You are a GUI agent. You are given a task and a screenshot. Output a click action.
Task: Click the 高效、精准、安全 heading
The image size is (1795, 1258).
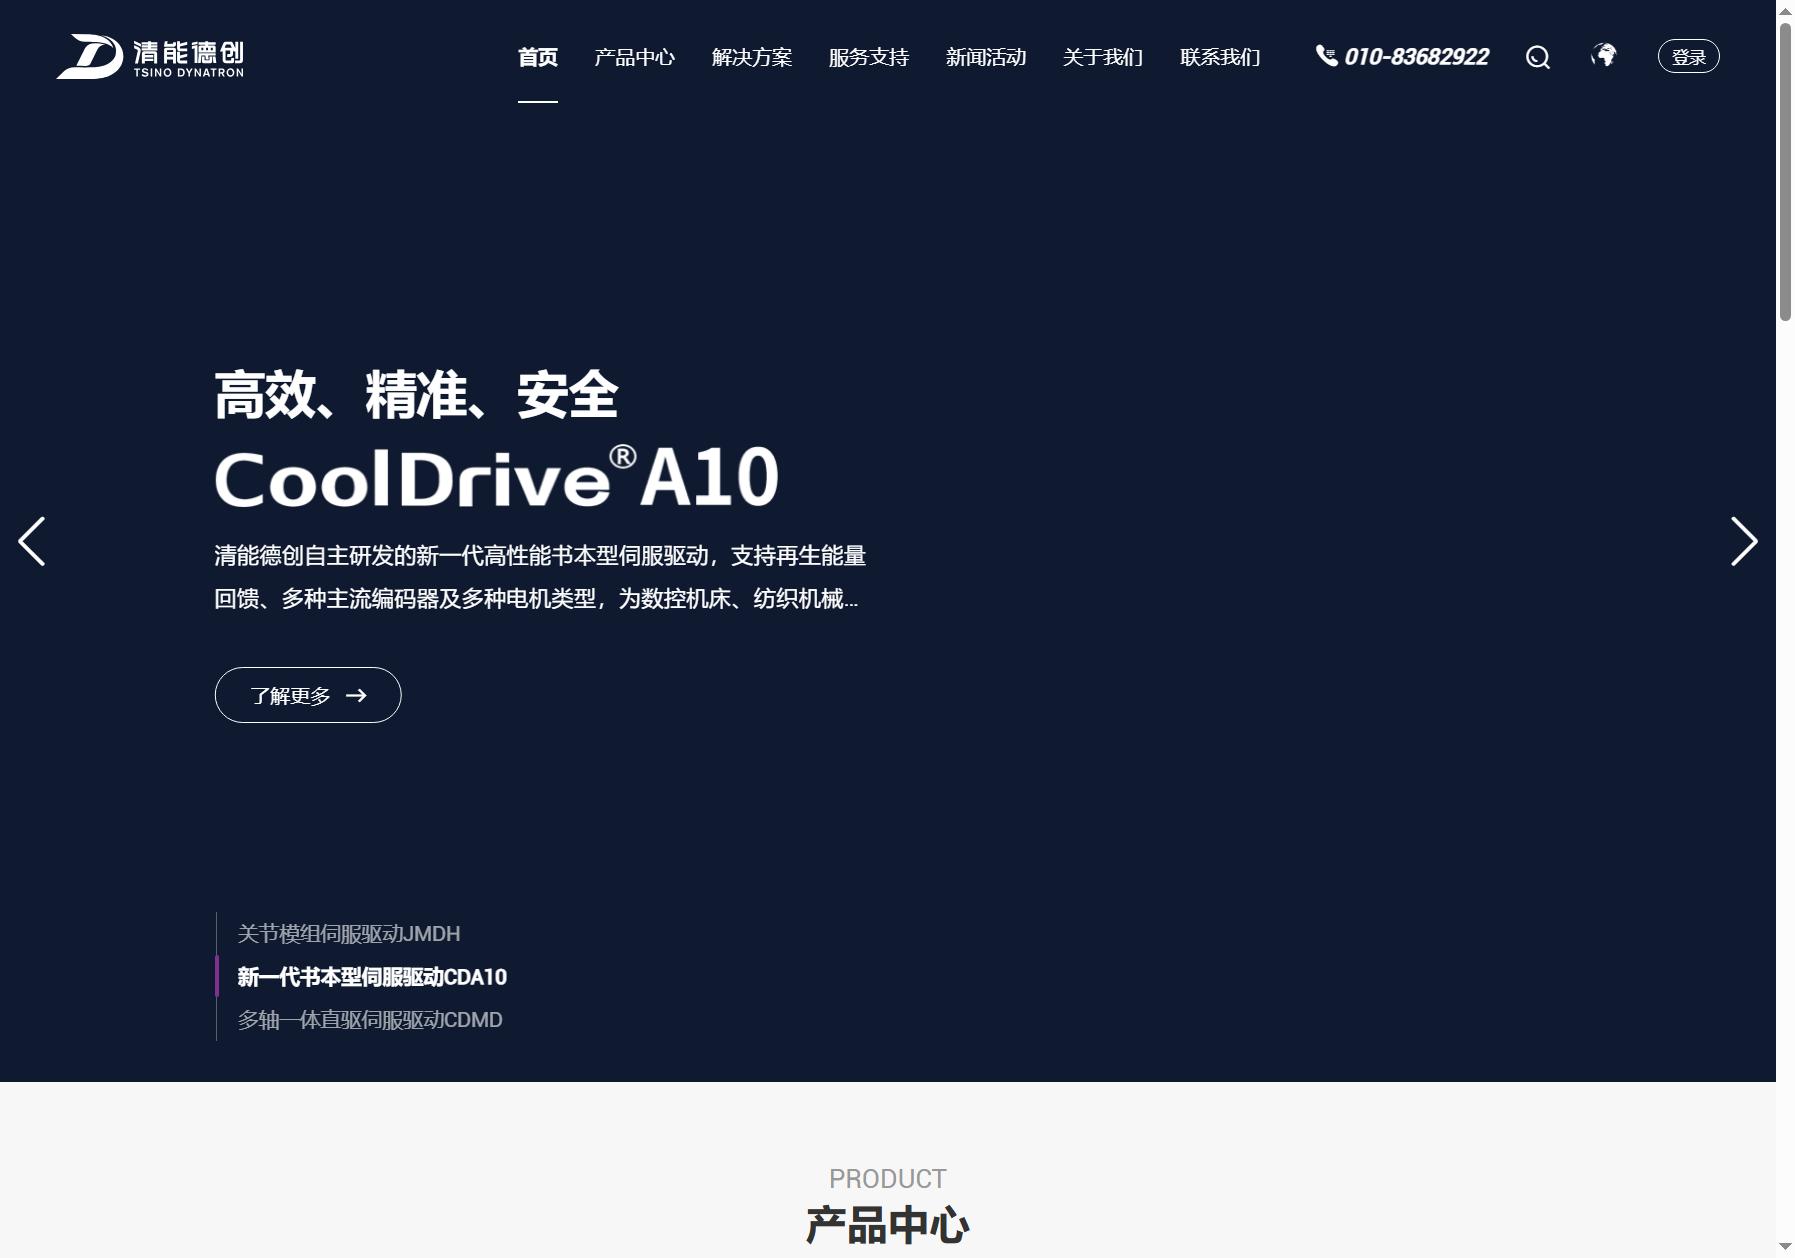click(x=417, y=395)
